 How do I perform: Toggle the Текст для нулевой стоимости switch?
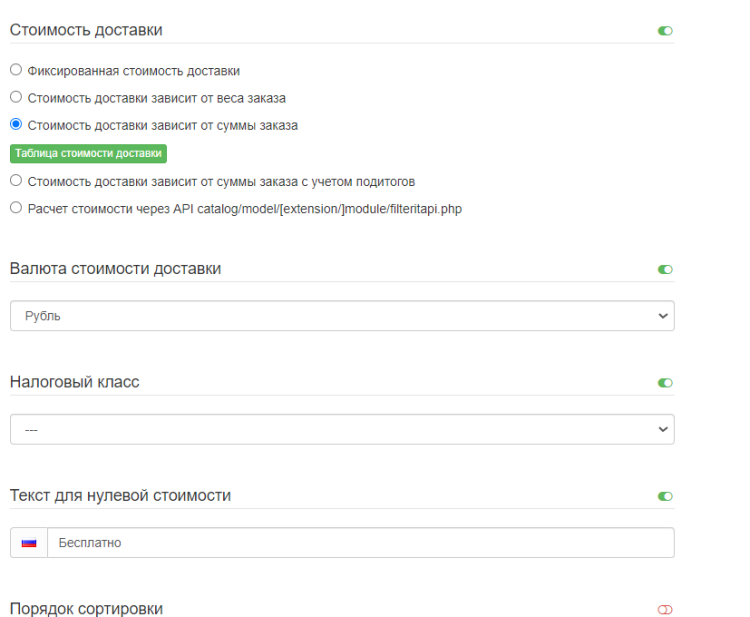tap(665, 496)
